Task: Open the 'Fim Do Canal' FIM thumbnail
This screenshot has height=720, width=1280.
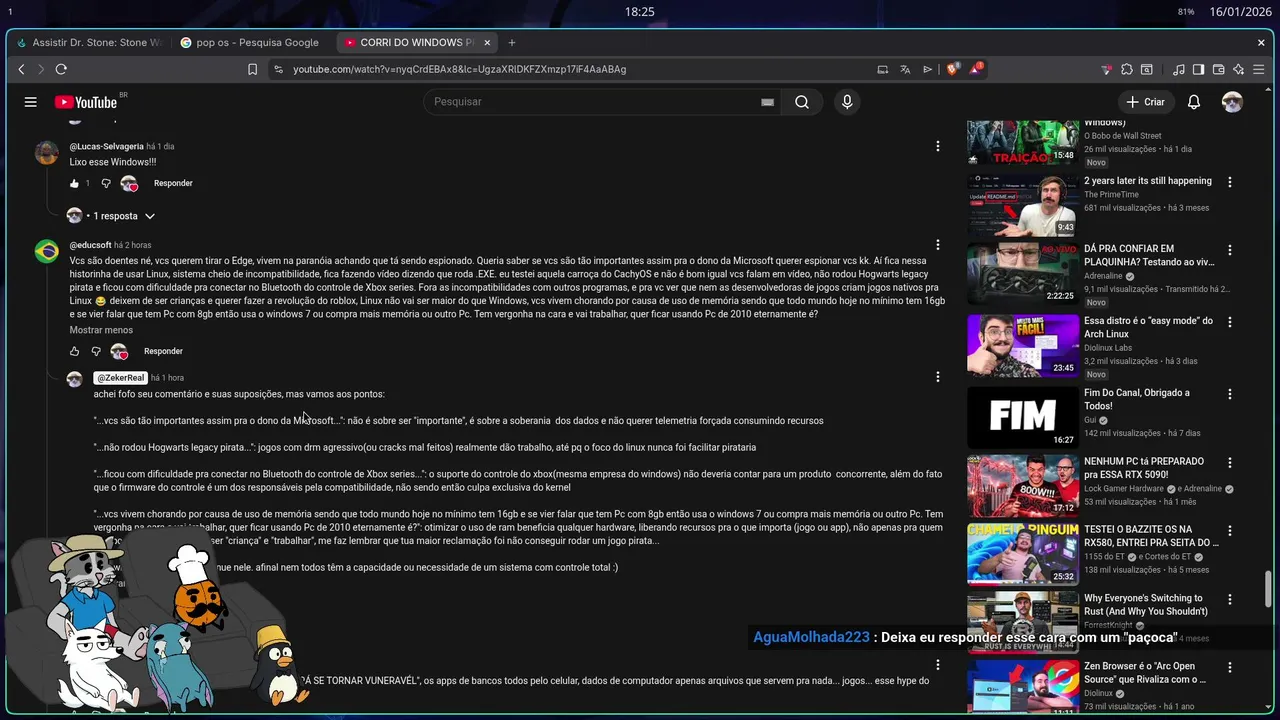Action: point(1023,417)
